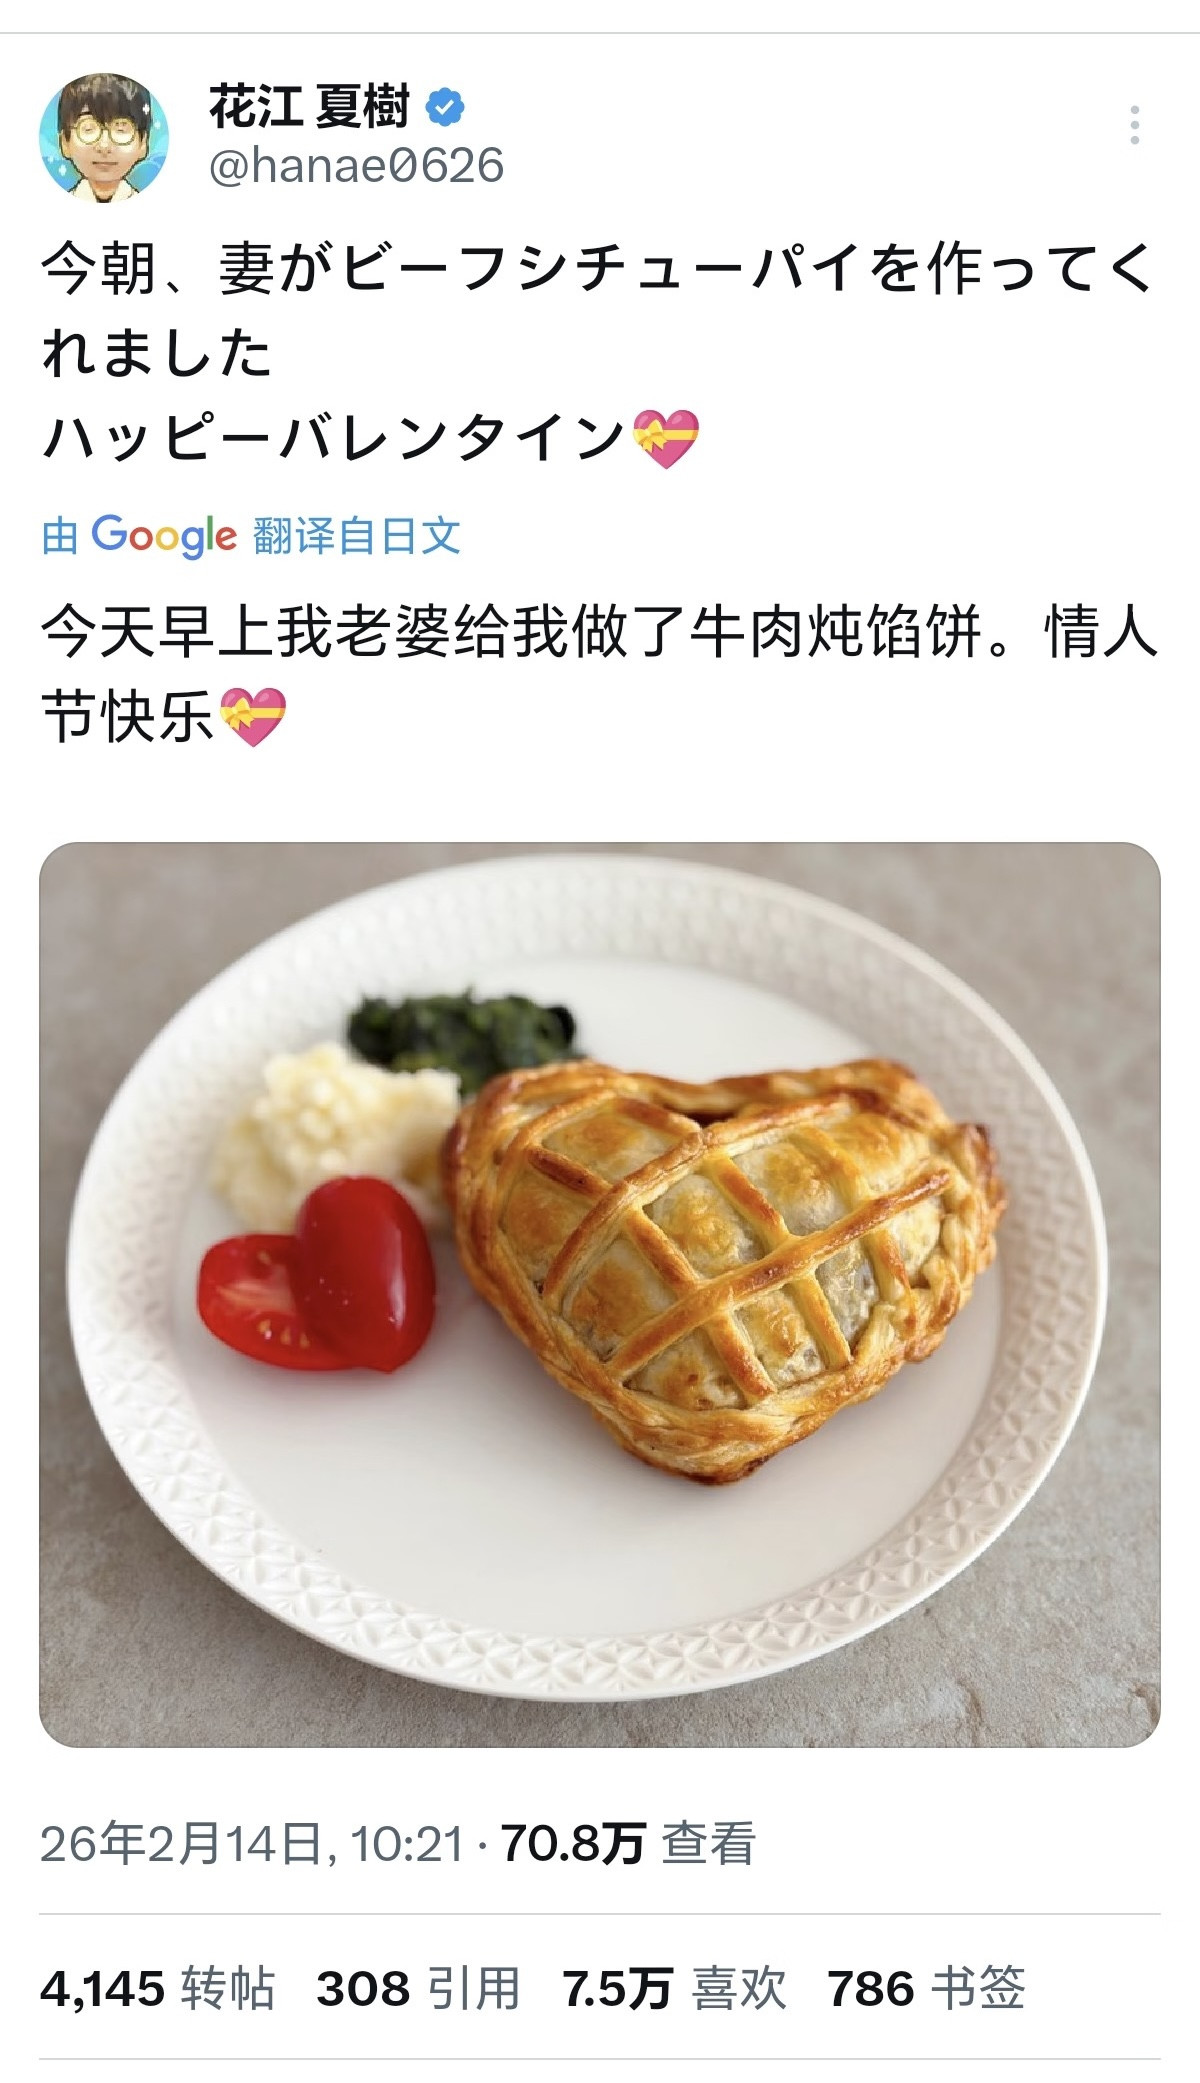1200x2083 pixels.
Task: Click the @hanae0626 handle
Action: [356, 165]
